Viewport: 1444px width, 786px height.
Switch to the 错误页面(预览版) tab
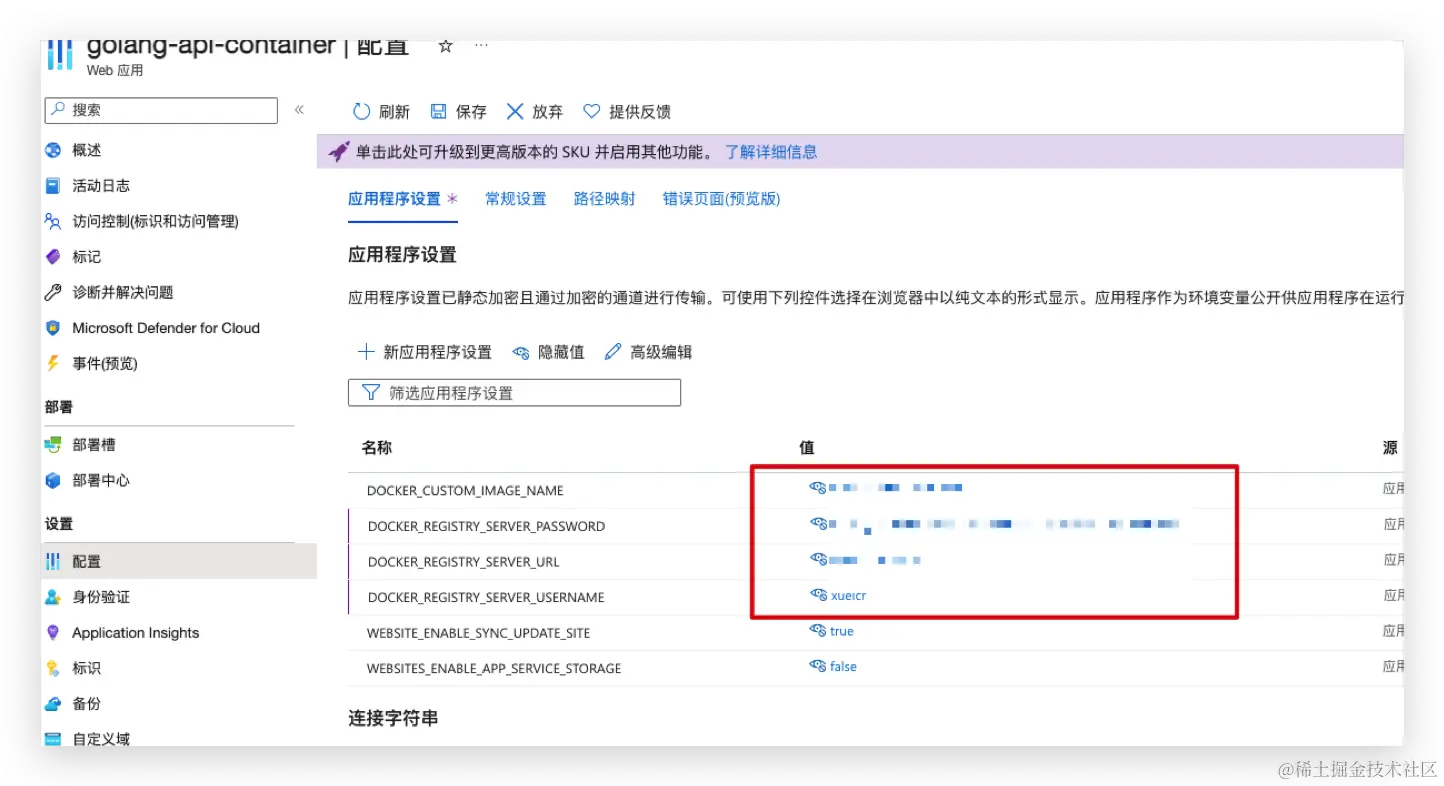722,199
